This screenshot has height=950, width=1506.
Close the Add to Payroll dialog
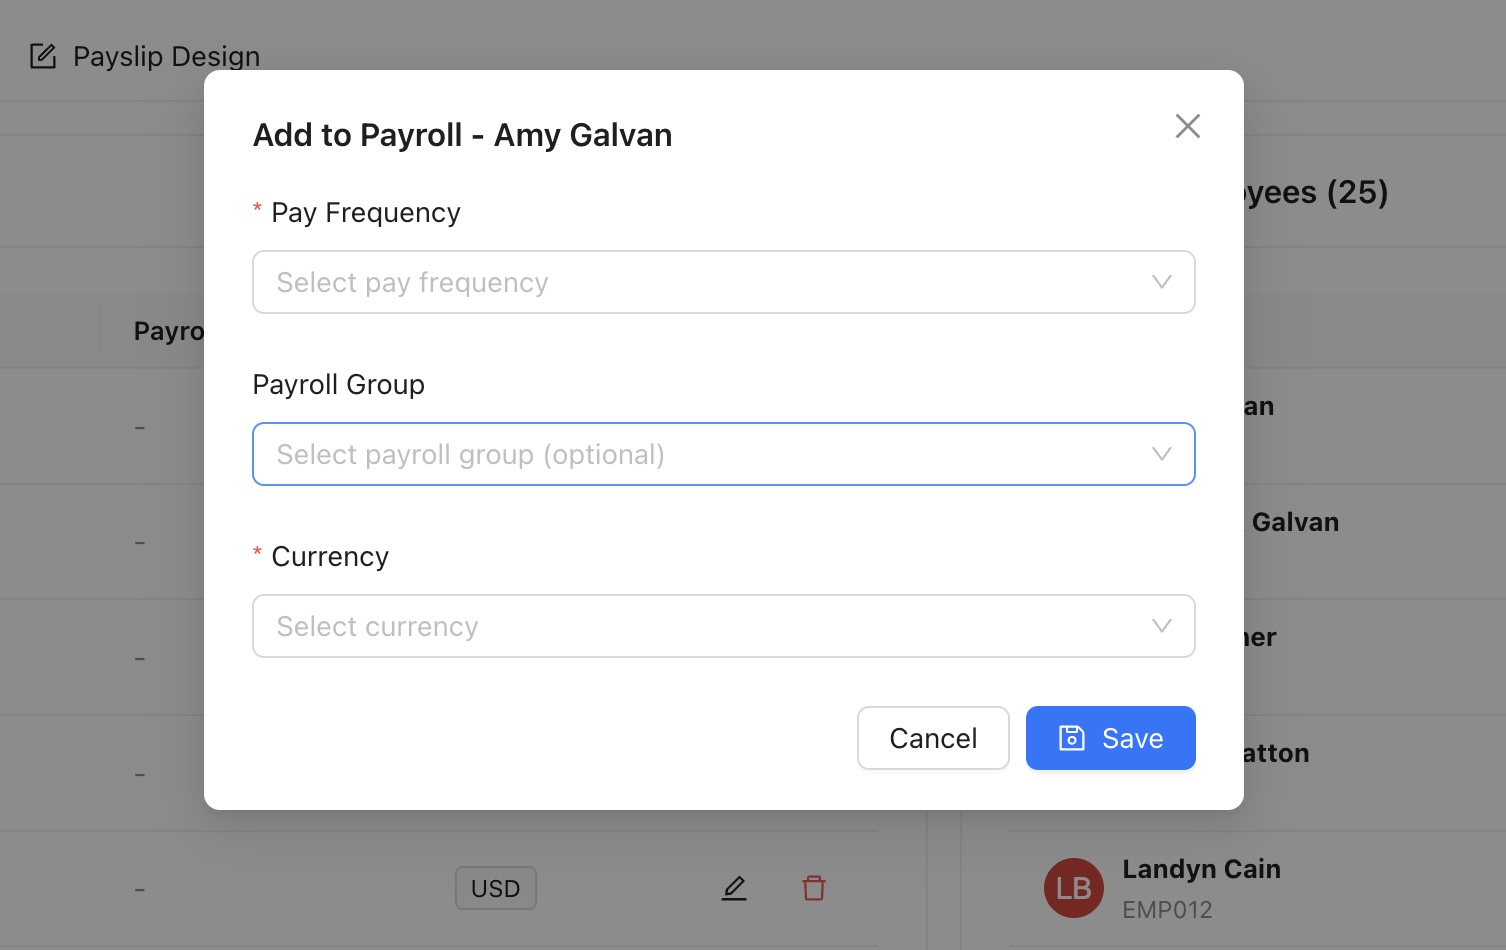click(x=1187, y=126)
